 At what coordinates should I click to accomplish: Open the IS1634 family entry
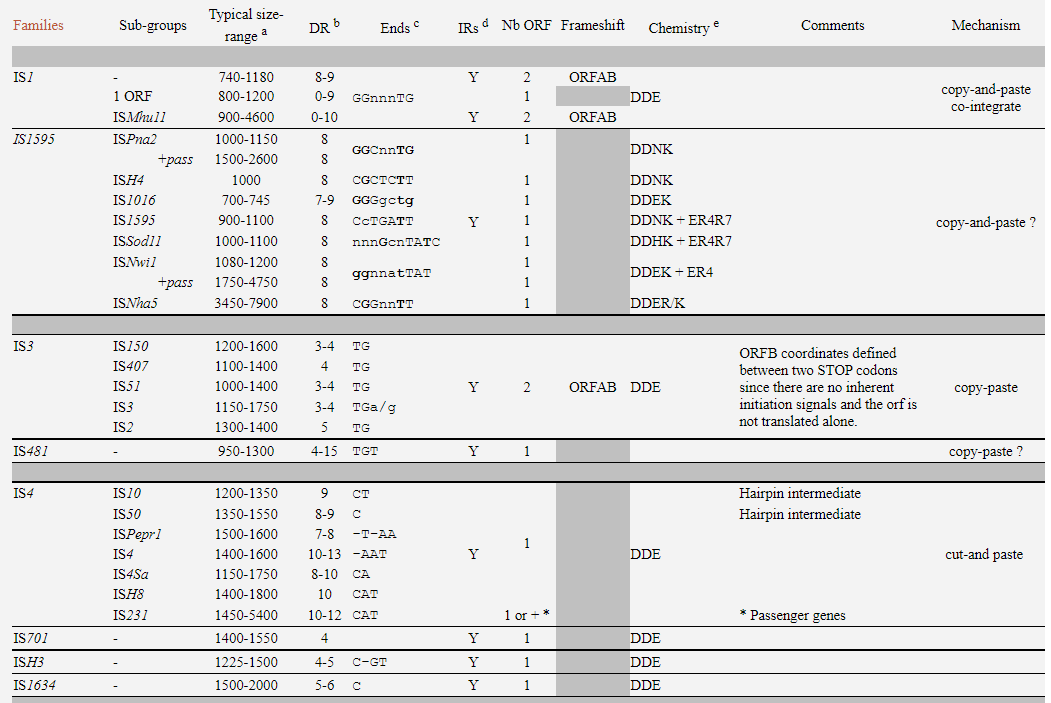point(37,685)
